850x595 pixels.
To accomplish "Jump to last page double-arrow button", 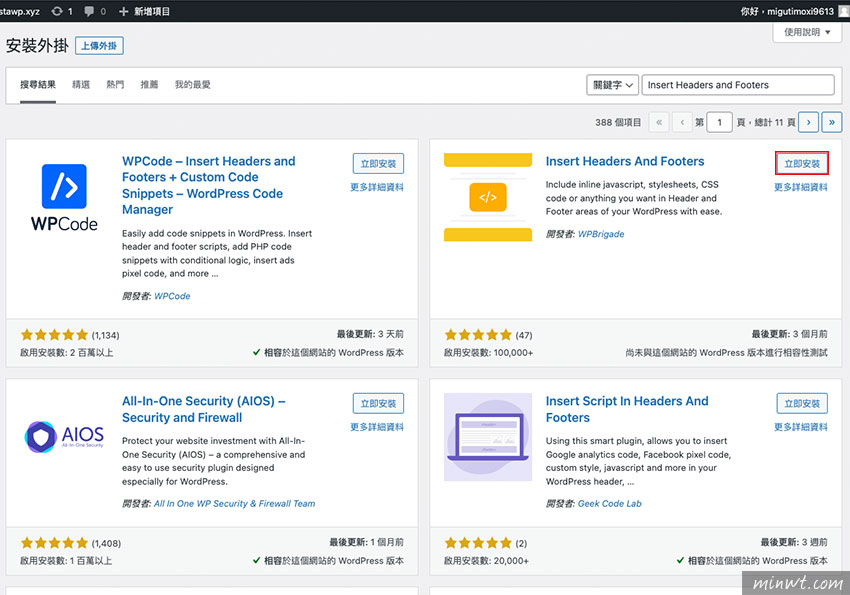I will [x=832, y=122].
